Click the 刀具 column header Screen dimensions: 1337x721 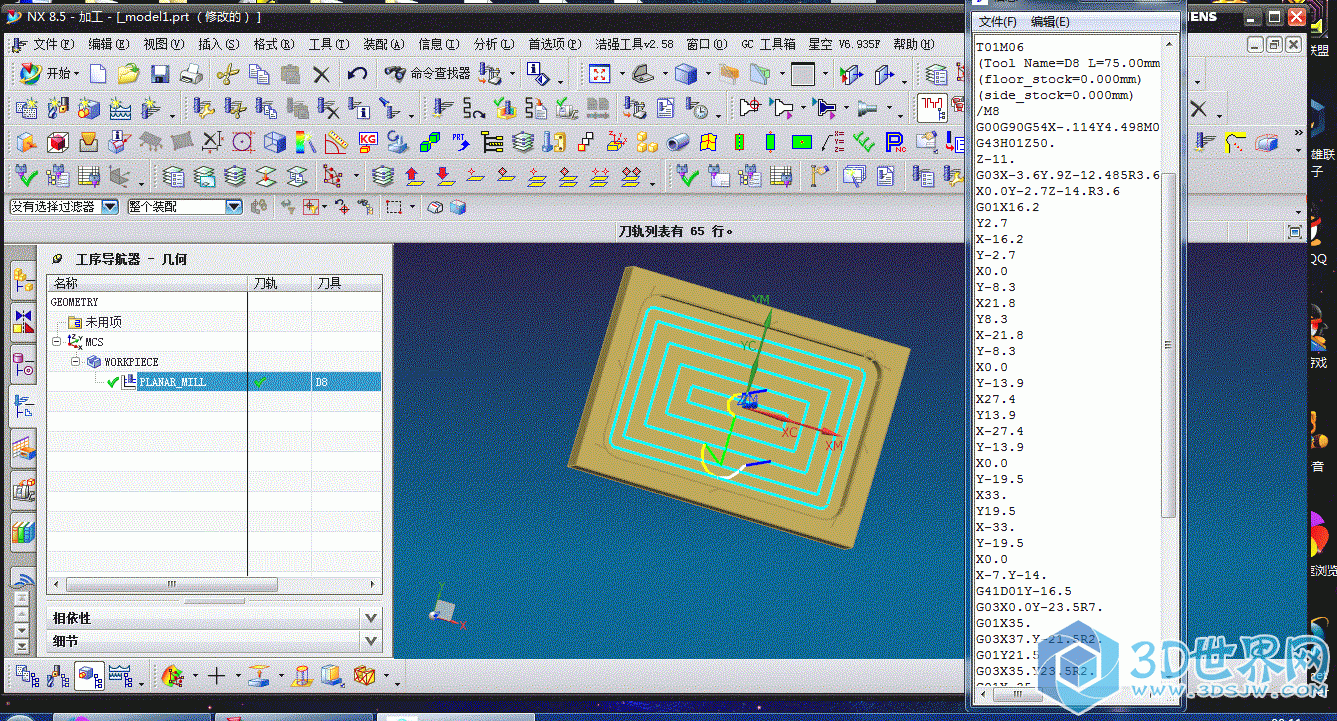coord(346,283)
